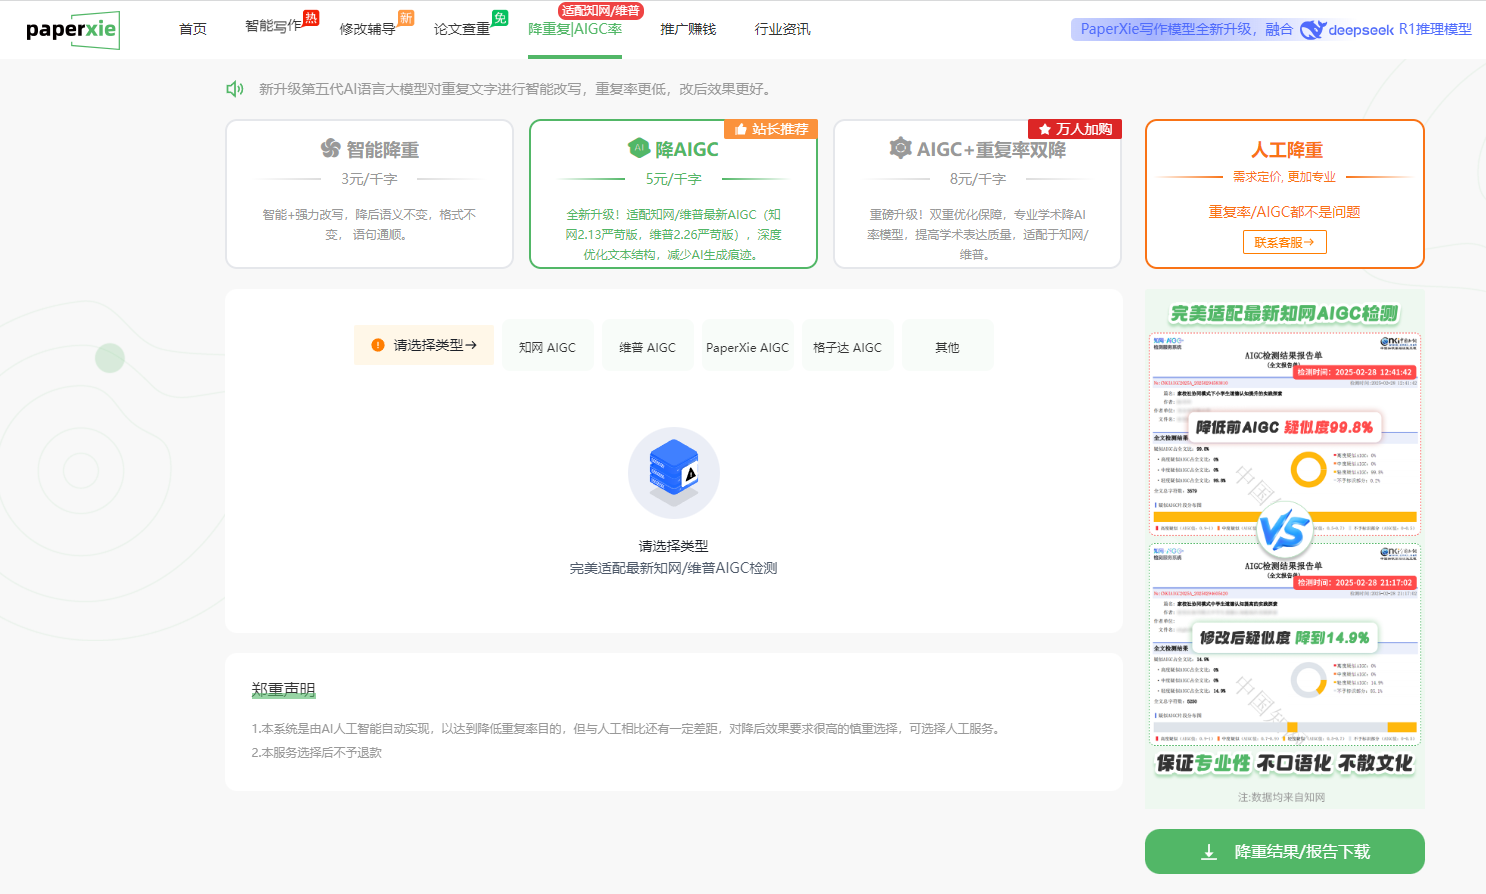1486x894 pixels.
Task: Click the 万人加购 star badge
Action: point(1075,129)
